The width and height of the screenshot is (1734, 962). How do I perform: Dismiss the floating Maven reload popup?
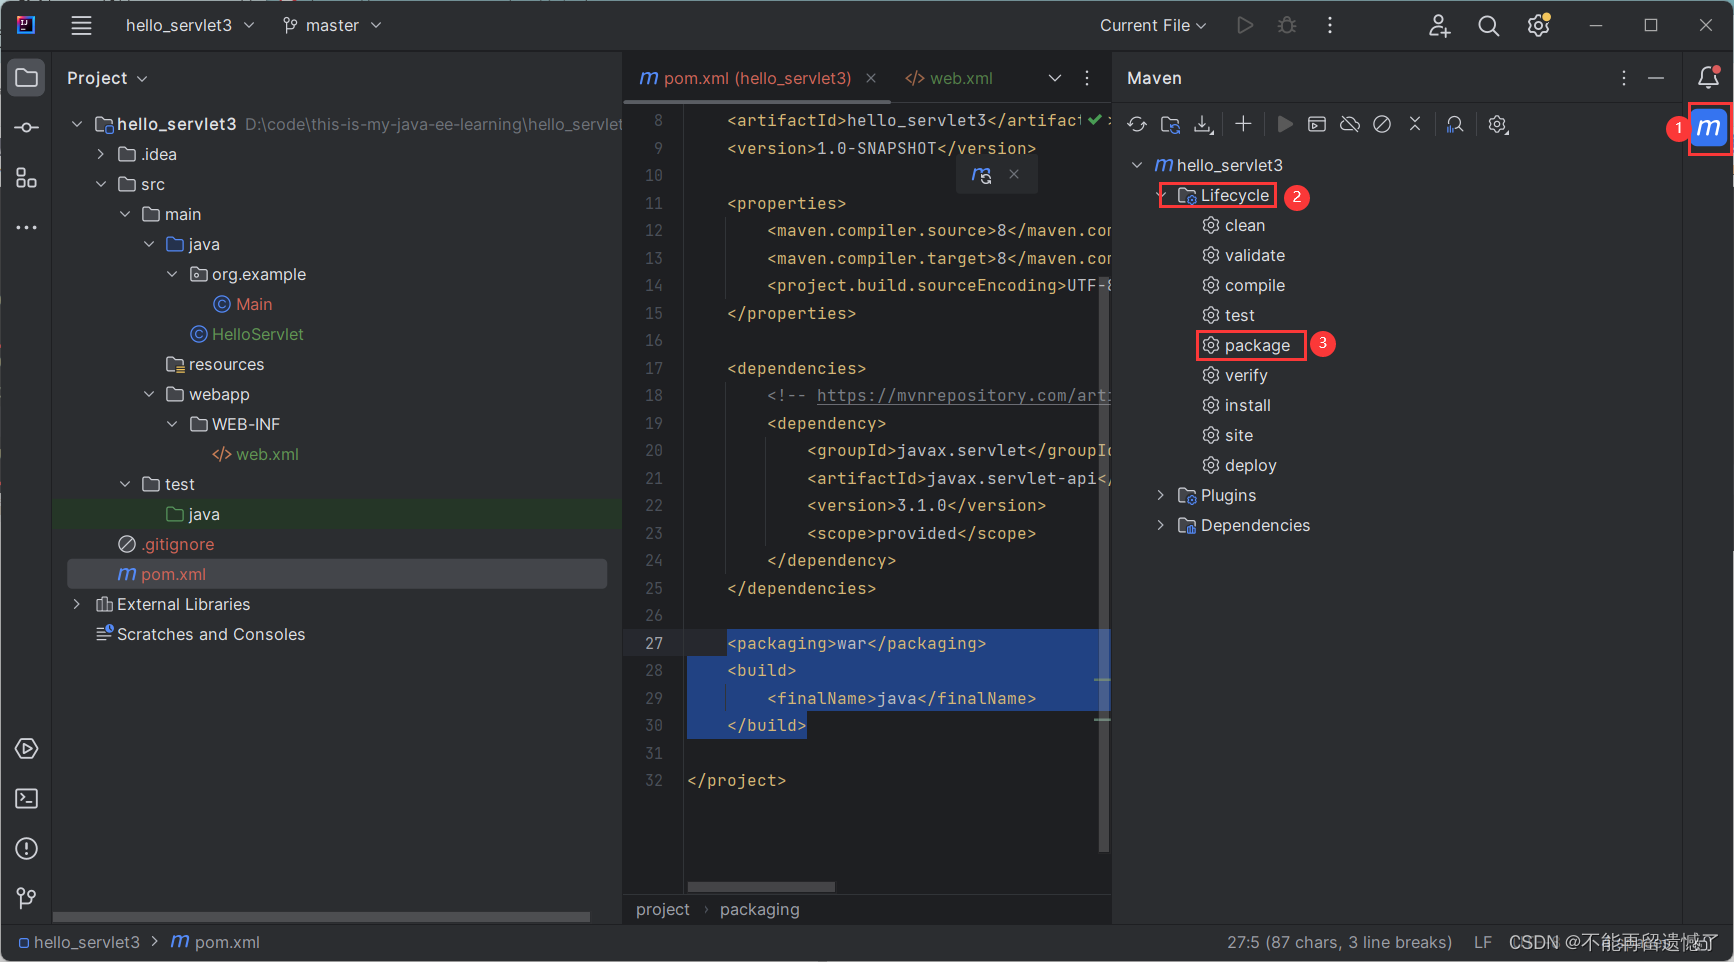click(1014, 174)
